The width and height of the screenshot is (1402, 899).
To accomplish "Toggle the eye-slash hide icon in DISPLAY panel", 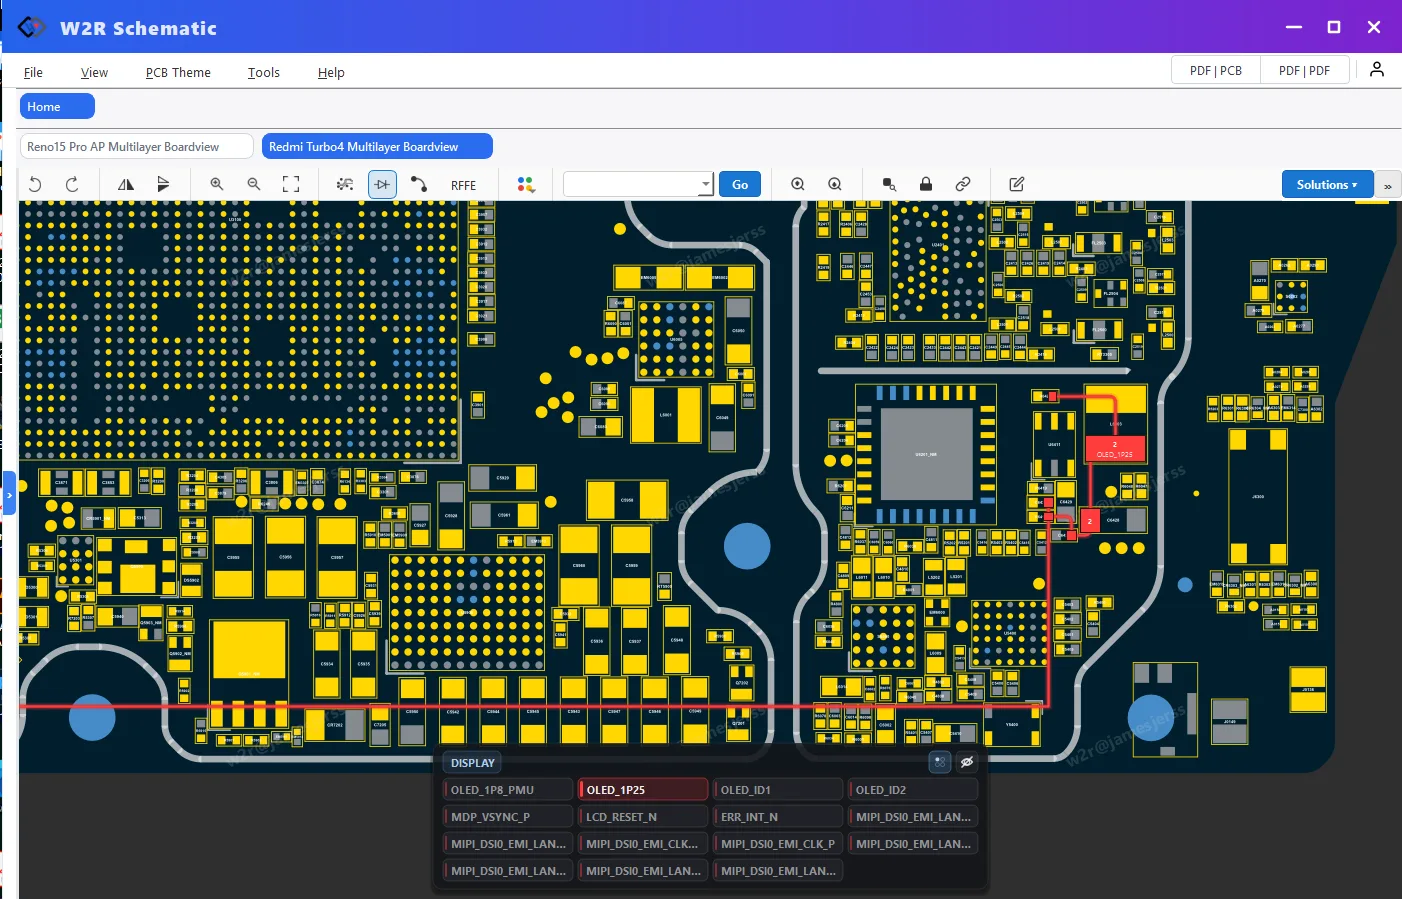I will 967,762.
